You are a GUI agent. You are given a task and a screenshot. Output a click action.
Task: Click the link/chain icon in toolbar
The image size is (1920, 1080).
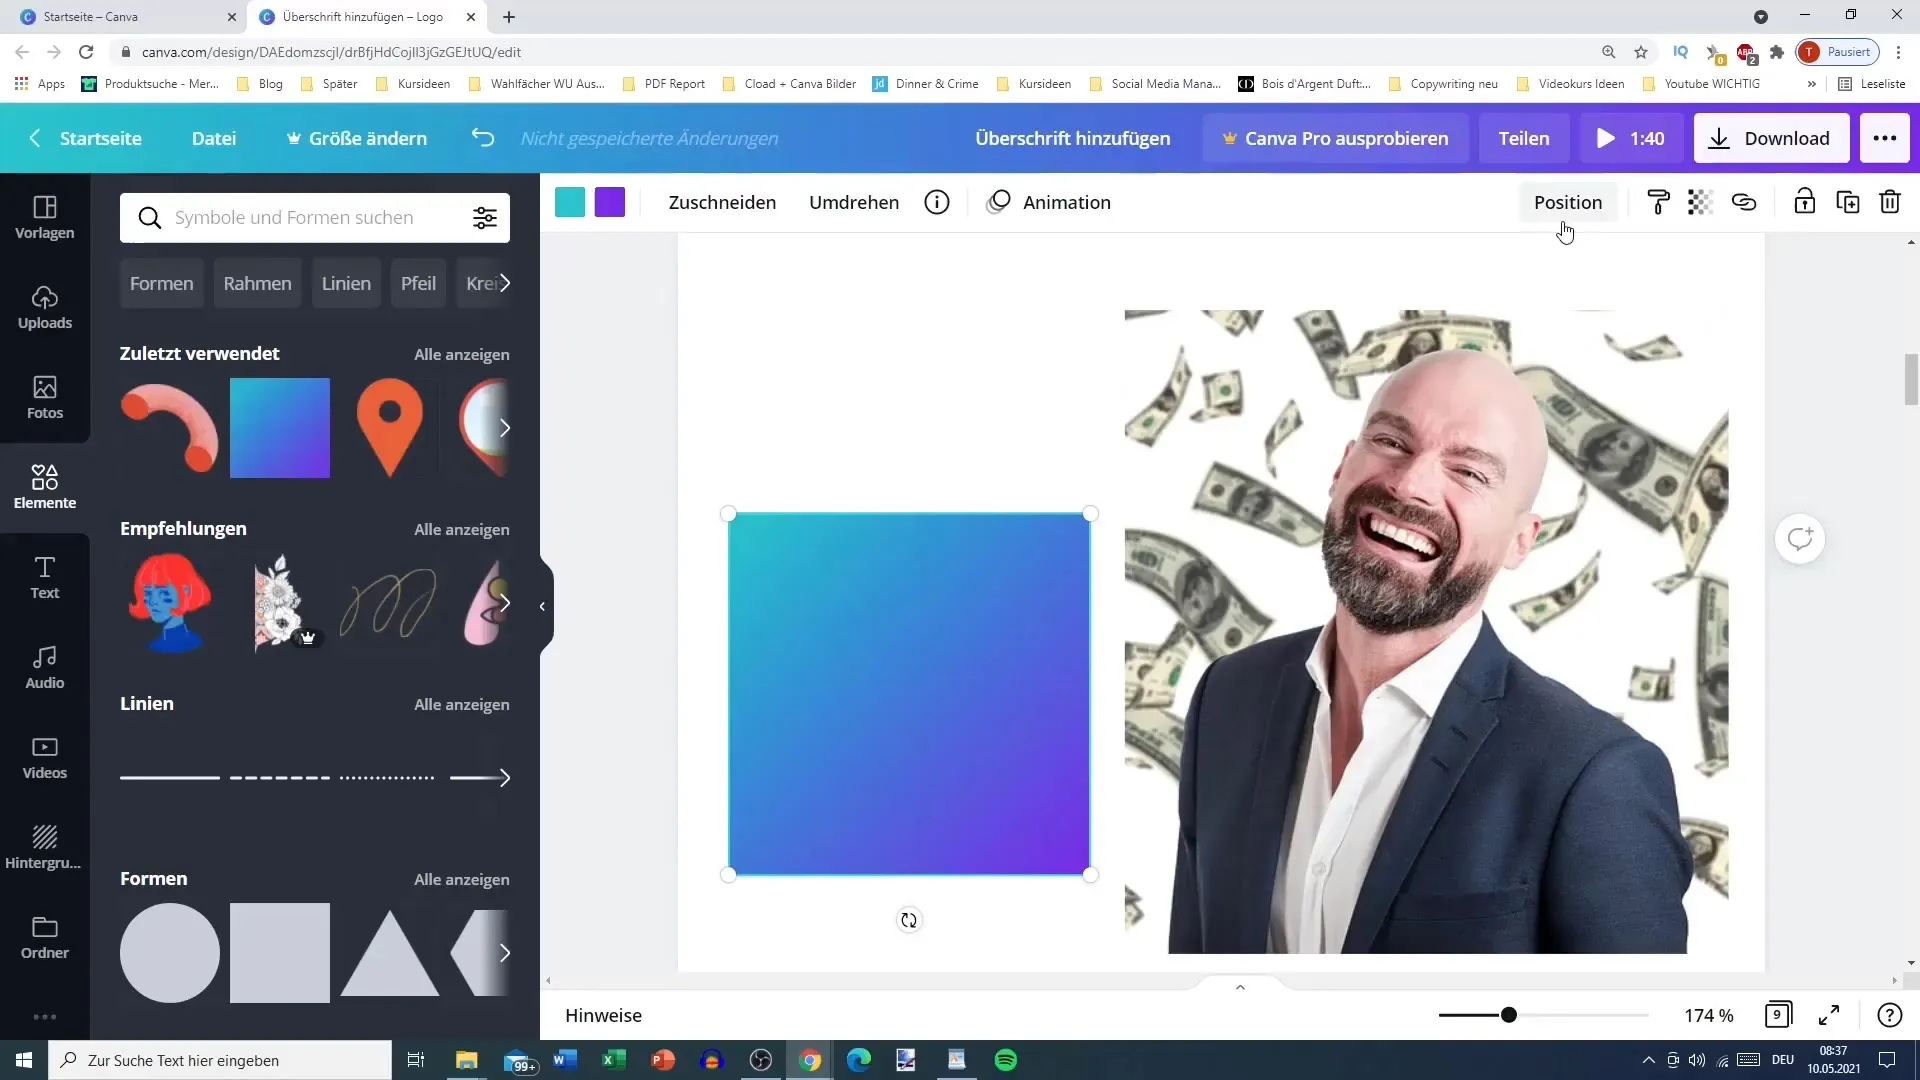1745,202
